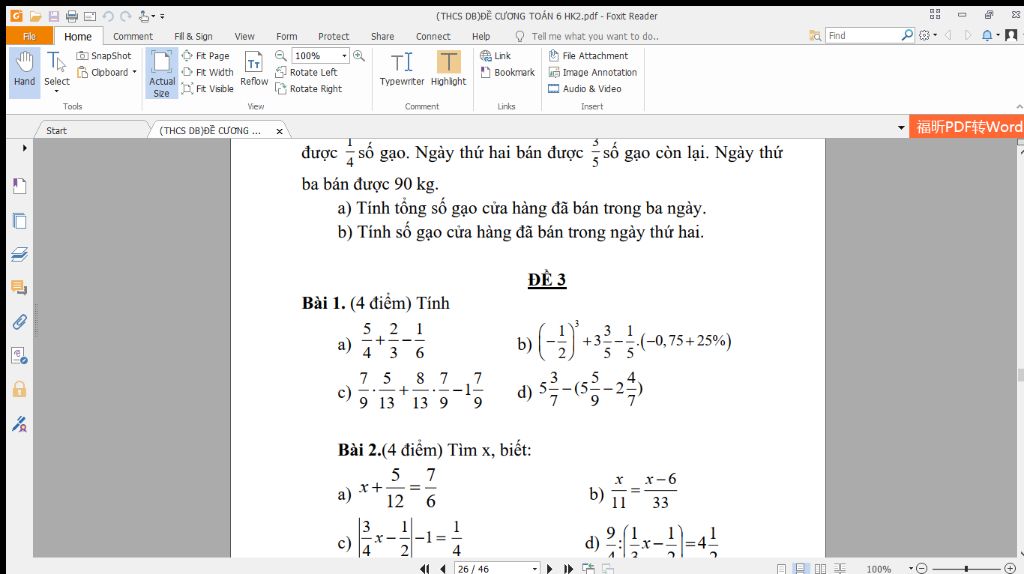Rotate the page left

coord(306,72)
